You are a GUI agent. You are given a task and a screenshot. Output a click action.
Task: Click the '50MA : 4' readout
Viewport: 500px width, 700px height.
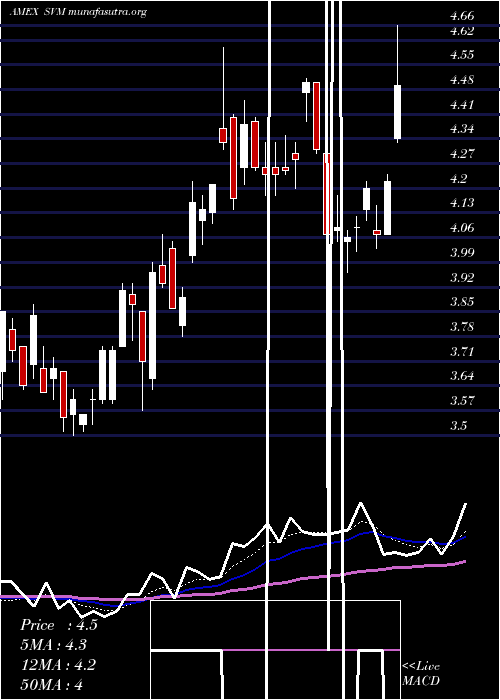tap(52, 685)
